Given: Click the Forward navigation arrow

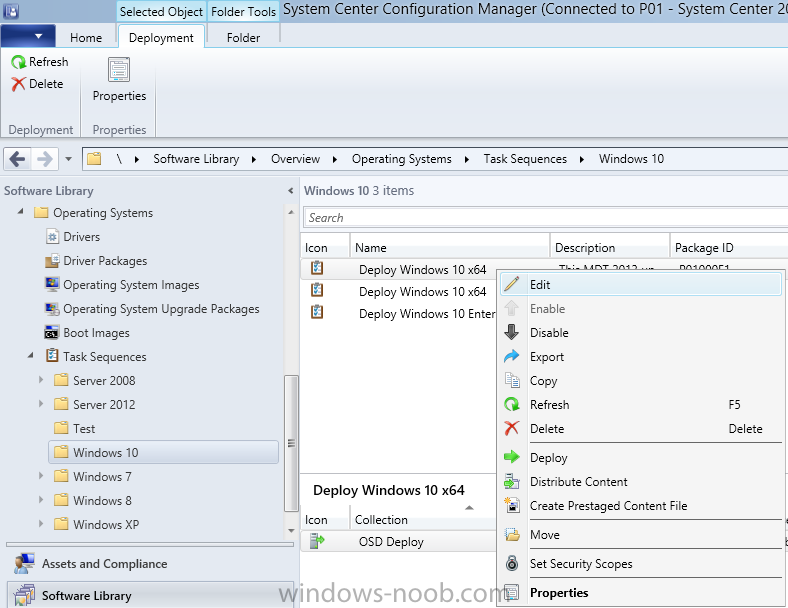Looking at the screenshot, I should [x=45, y=159].
